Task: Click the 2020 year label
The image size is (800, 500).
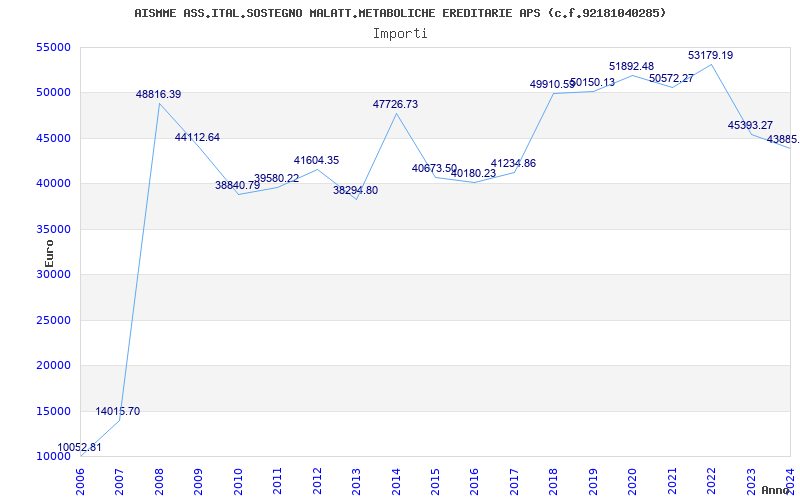Action: [632, 482]
